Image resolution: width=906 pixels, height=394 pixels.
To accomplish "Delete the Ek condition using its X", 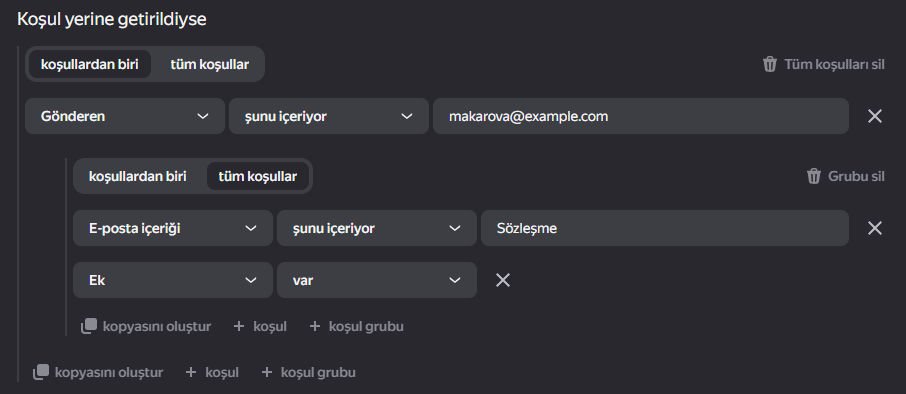I will (503, 280).
